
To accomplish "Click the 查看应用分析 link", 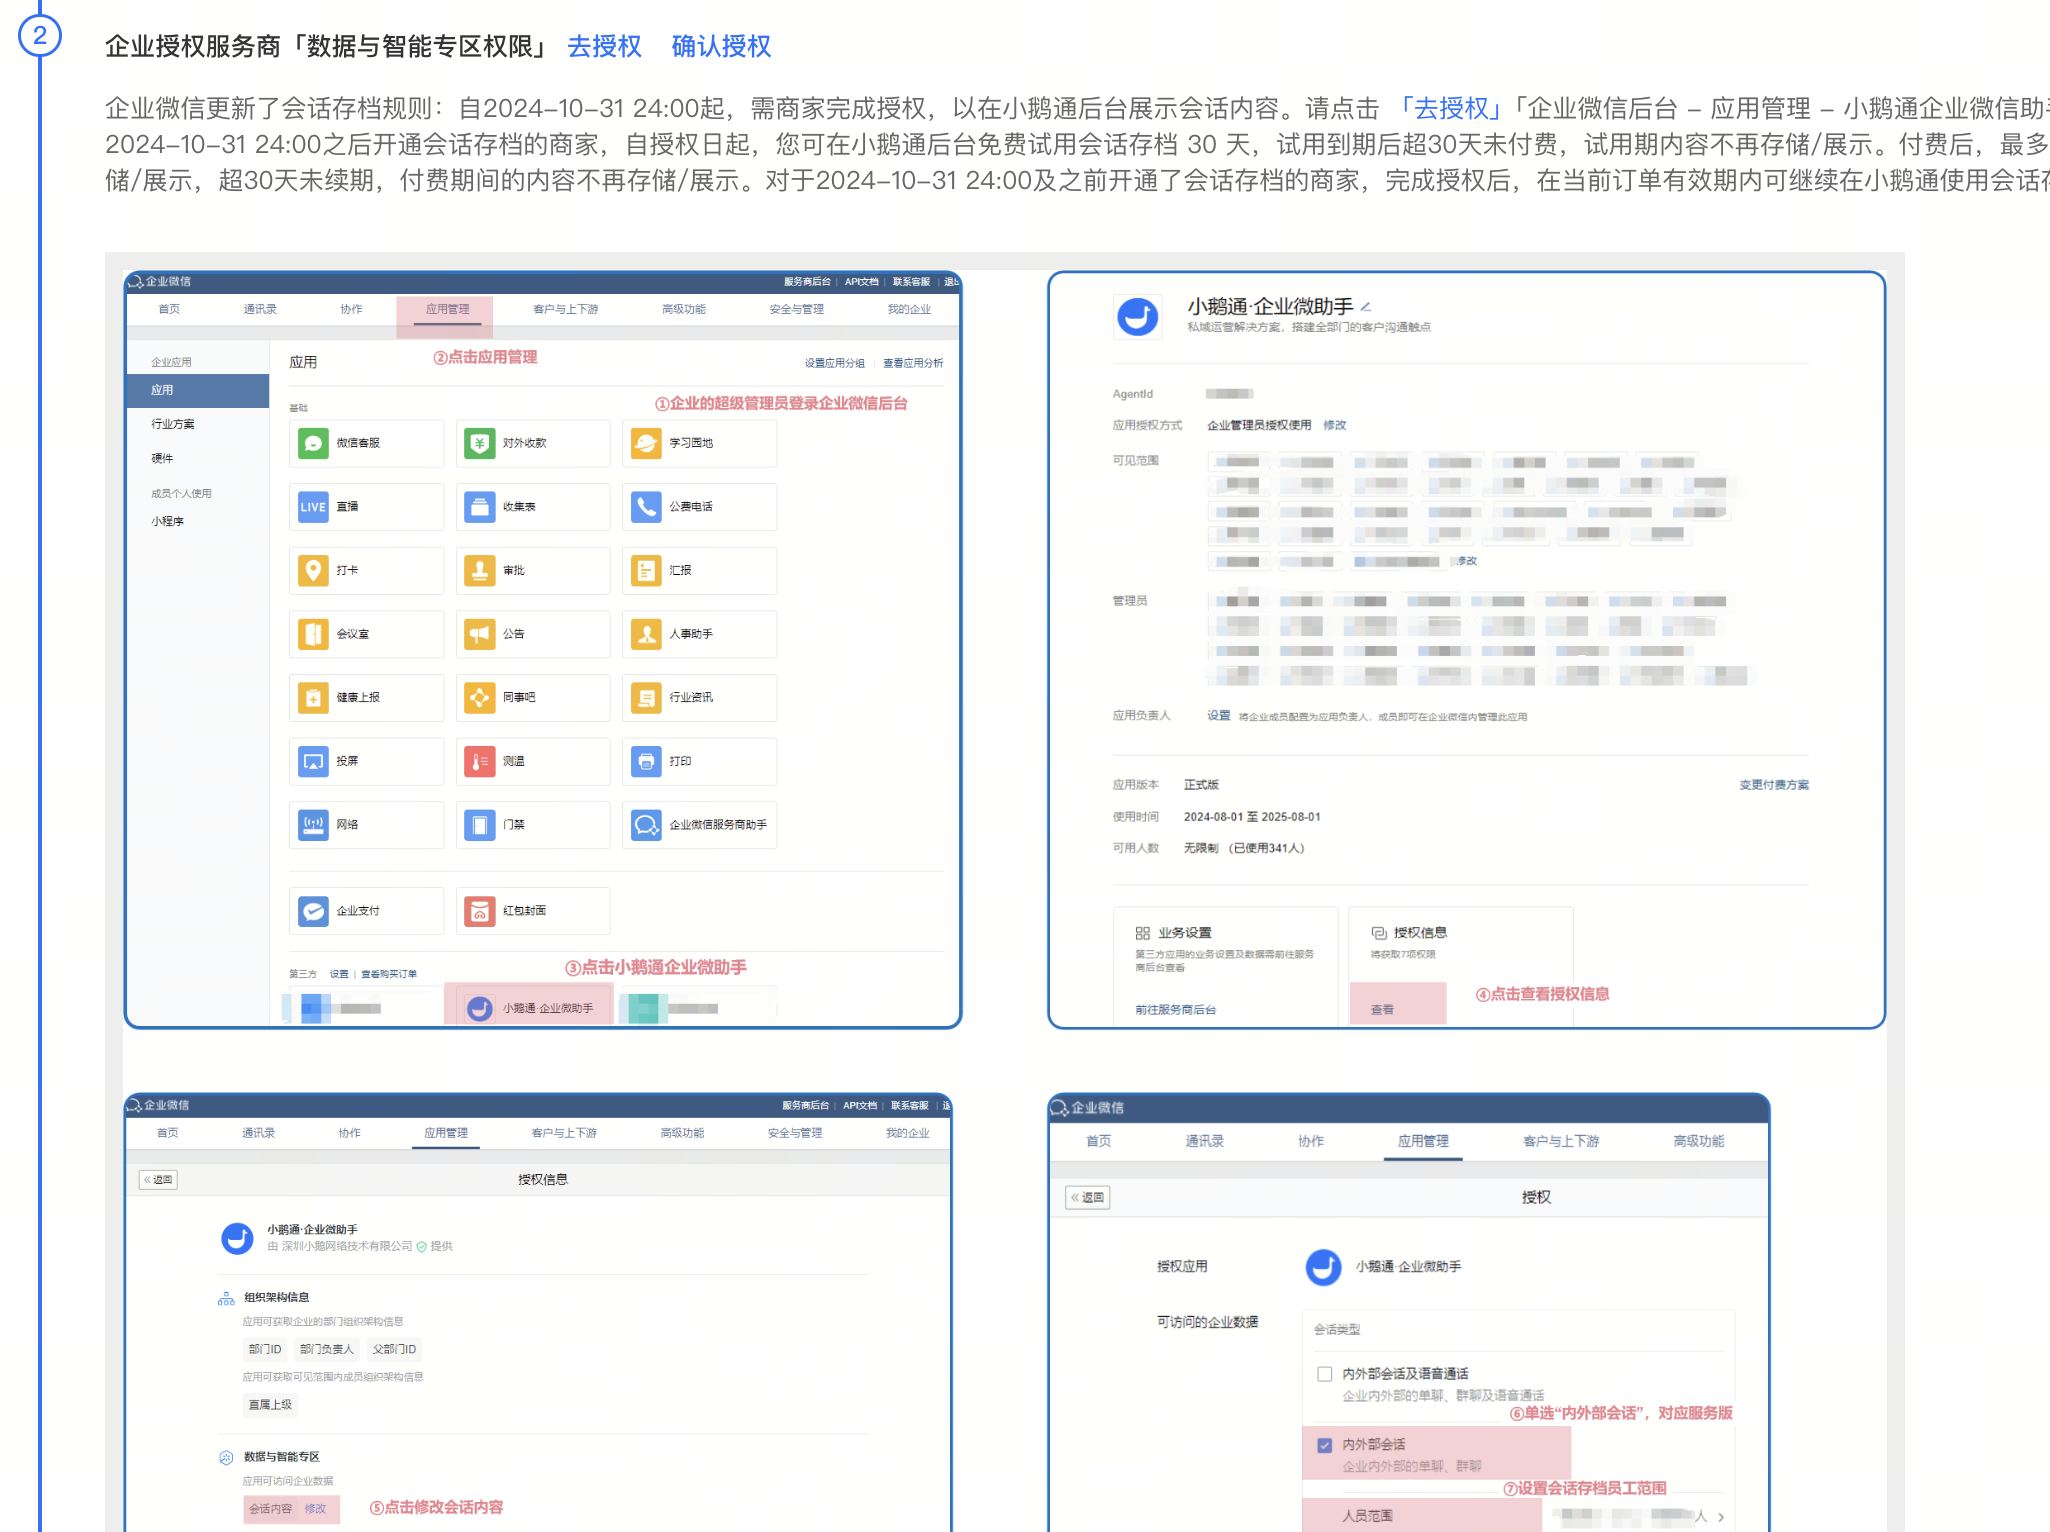I will [913, 363].
